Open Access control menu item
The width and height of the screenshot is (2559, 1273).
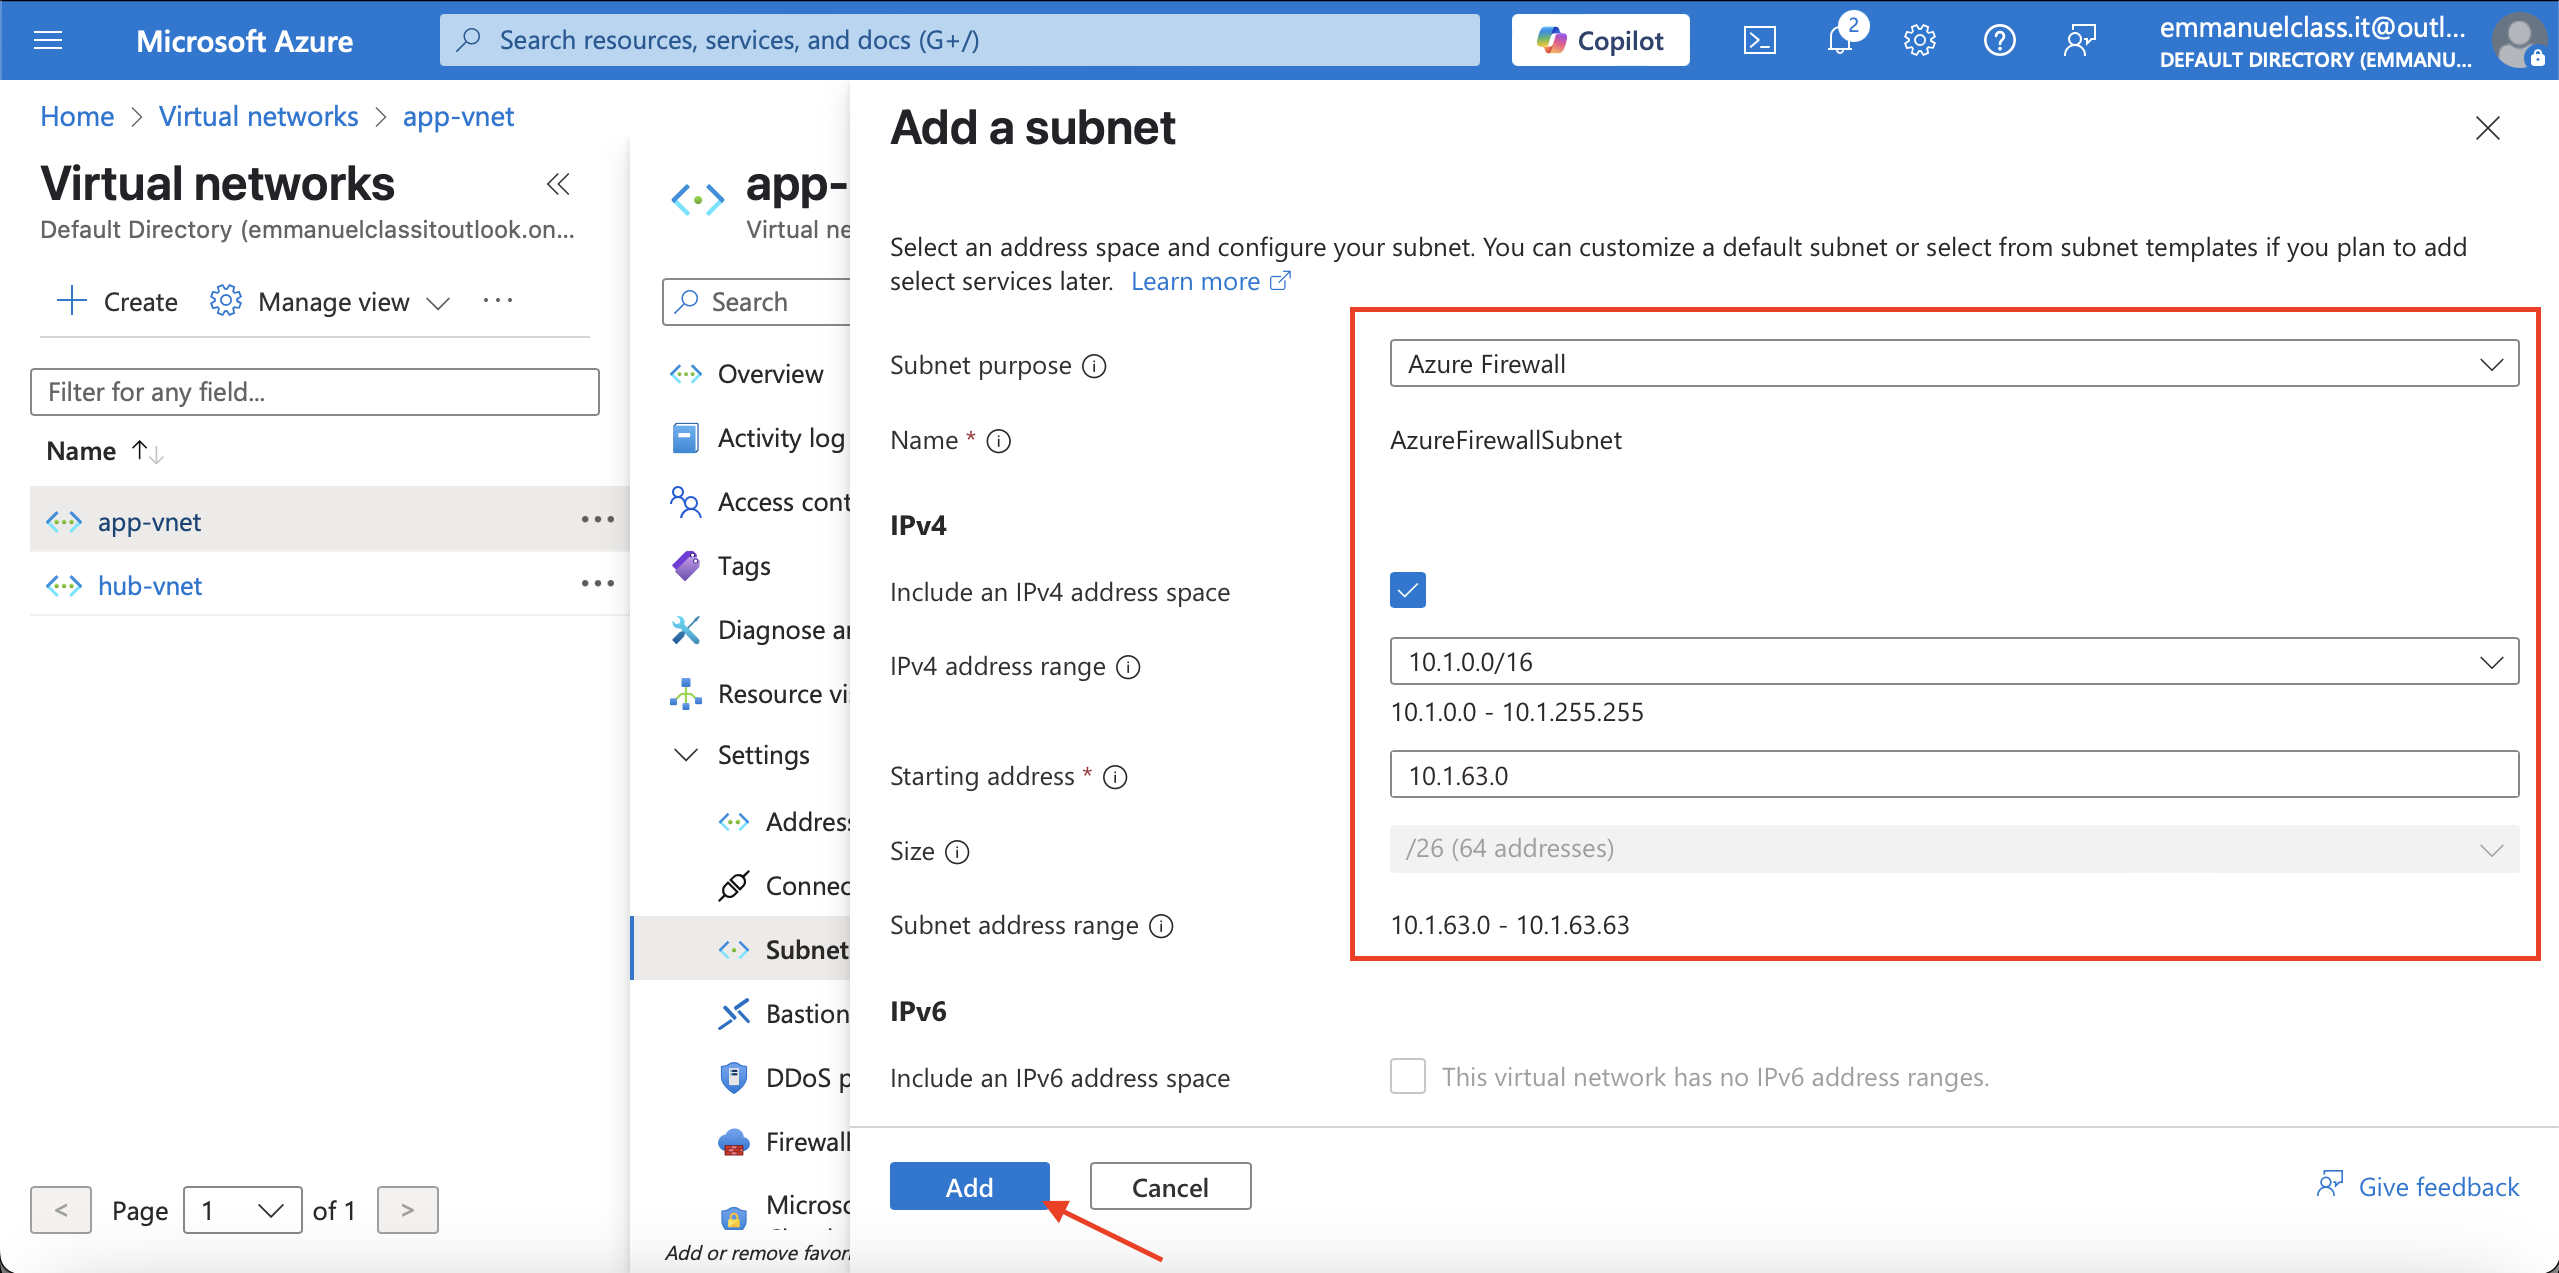click(760, 502)
